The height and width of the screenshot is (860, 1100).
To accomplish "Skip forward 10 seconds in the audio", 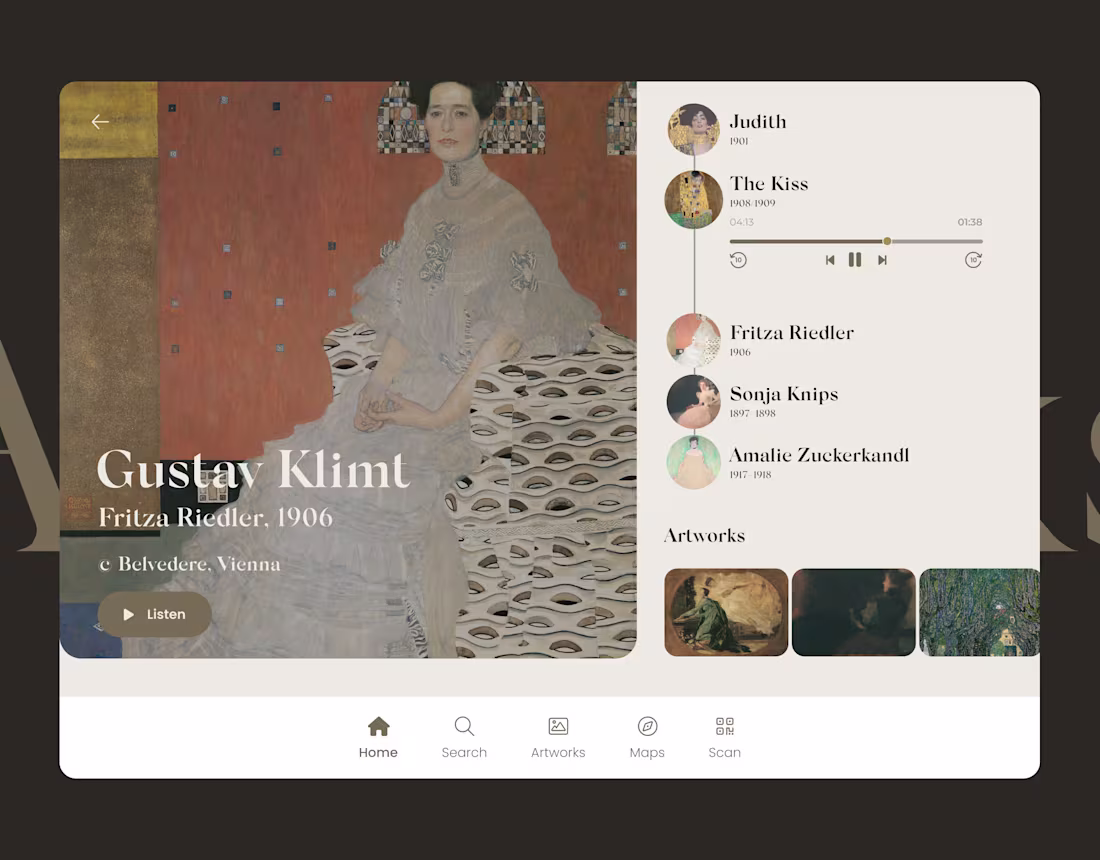I will click(x=973, y=260).
